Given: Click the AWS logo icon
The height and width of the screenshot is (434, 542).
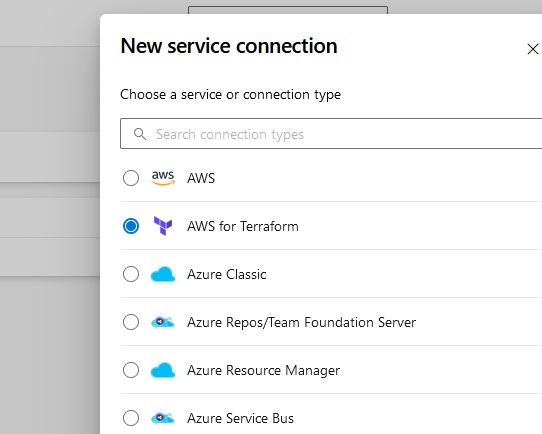Looking at the screenshot, I should [x=163, y=178].
